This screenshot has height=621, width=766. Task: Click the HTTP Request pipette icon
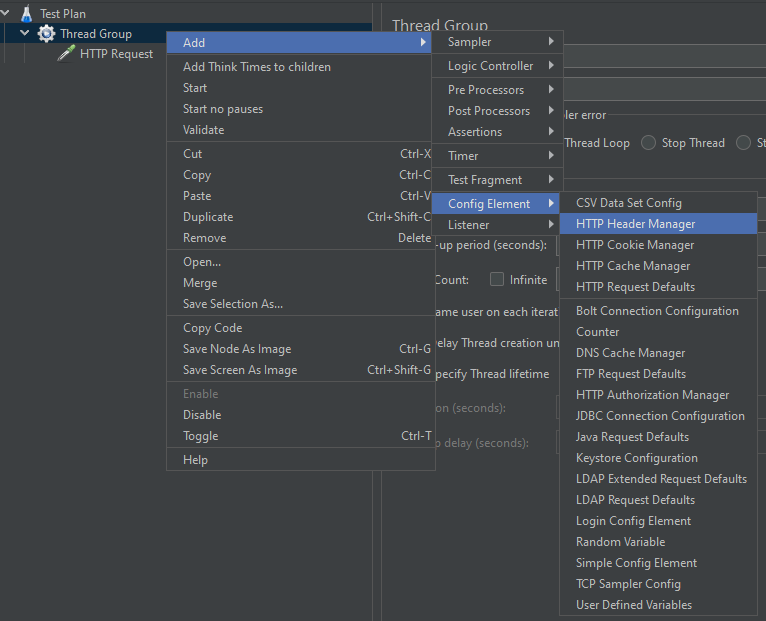coord(66,53)
